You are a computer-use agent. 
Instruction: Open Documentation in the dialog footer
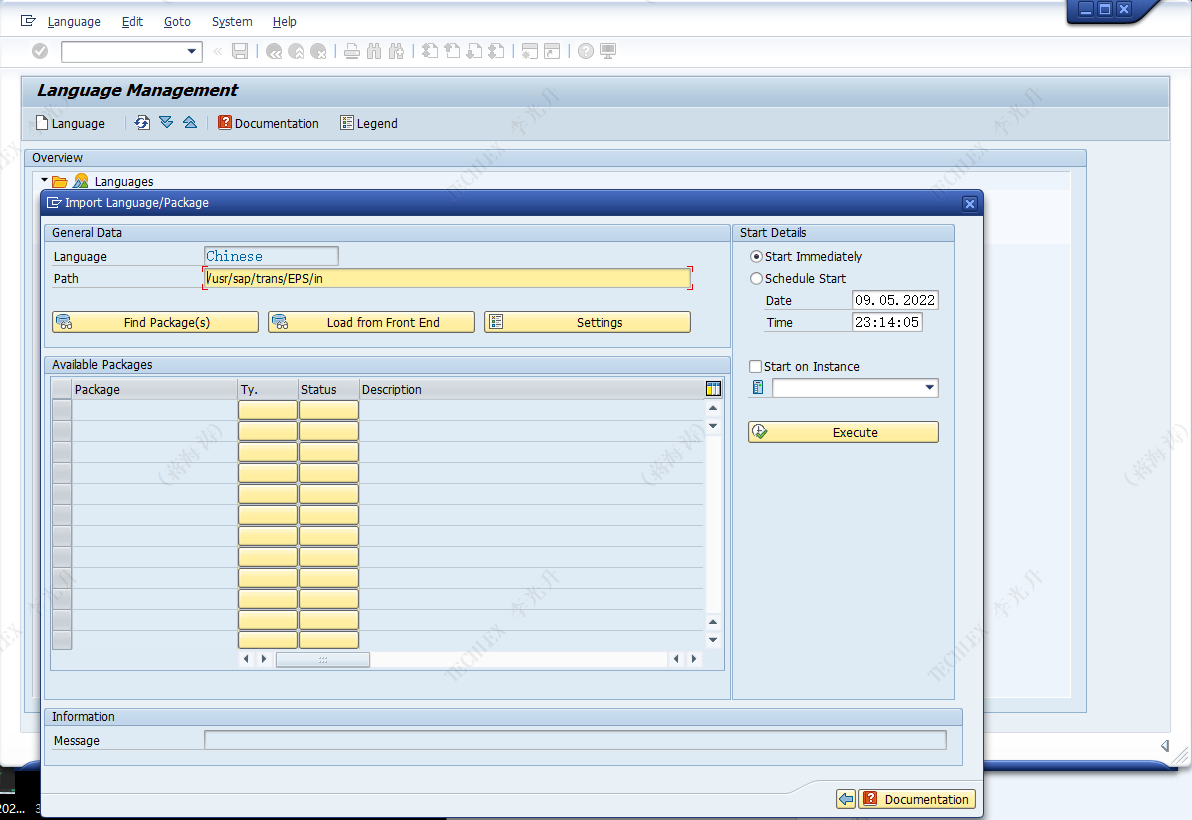(917, 799)
